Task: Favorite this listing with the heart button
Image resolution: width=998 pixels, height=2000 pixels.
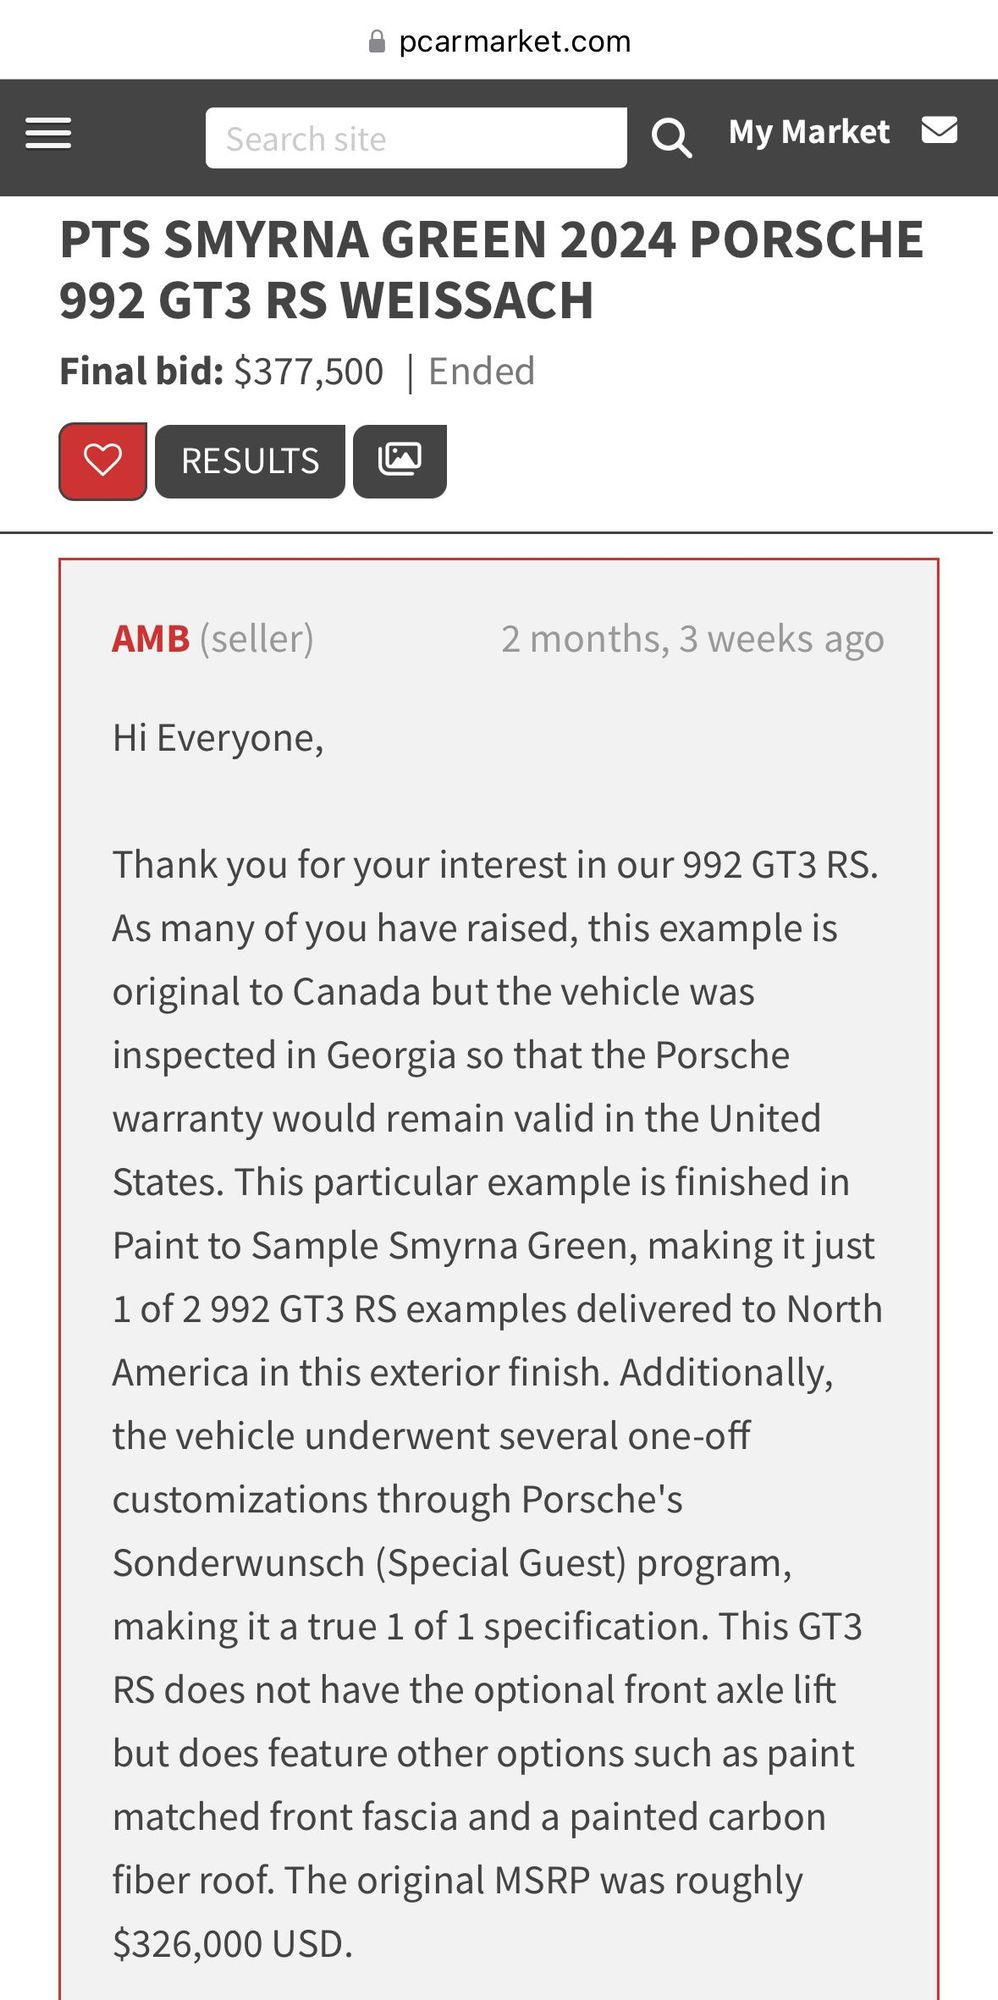Action: click(x=103, y=461)
